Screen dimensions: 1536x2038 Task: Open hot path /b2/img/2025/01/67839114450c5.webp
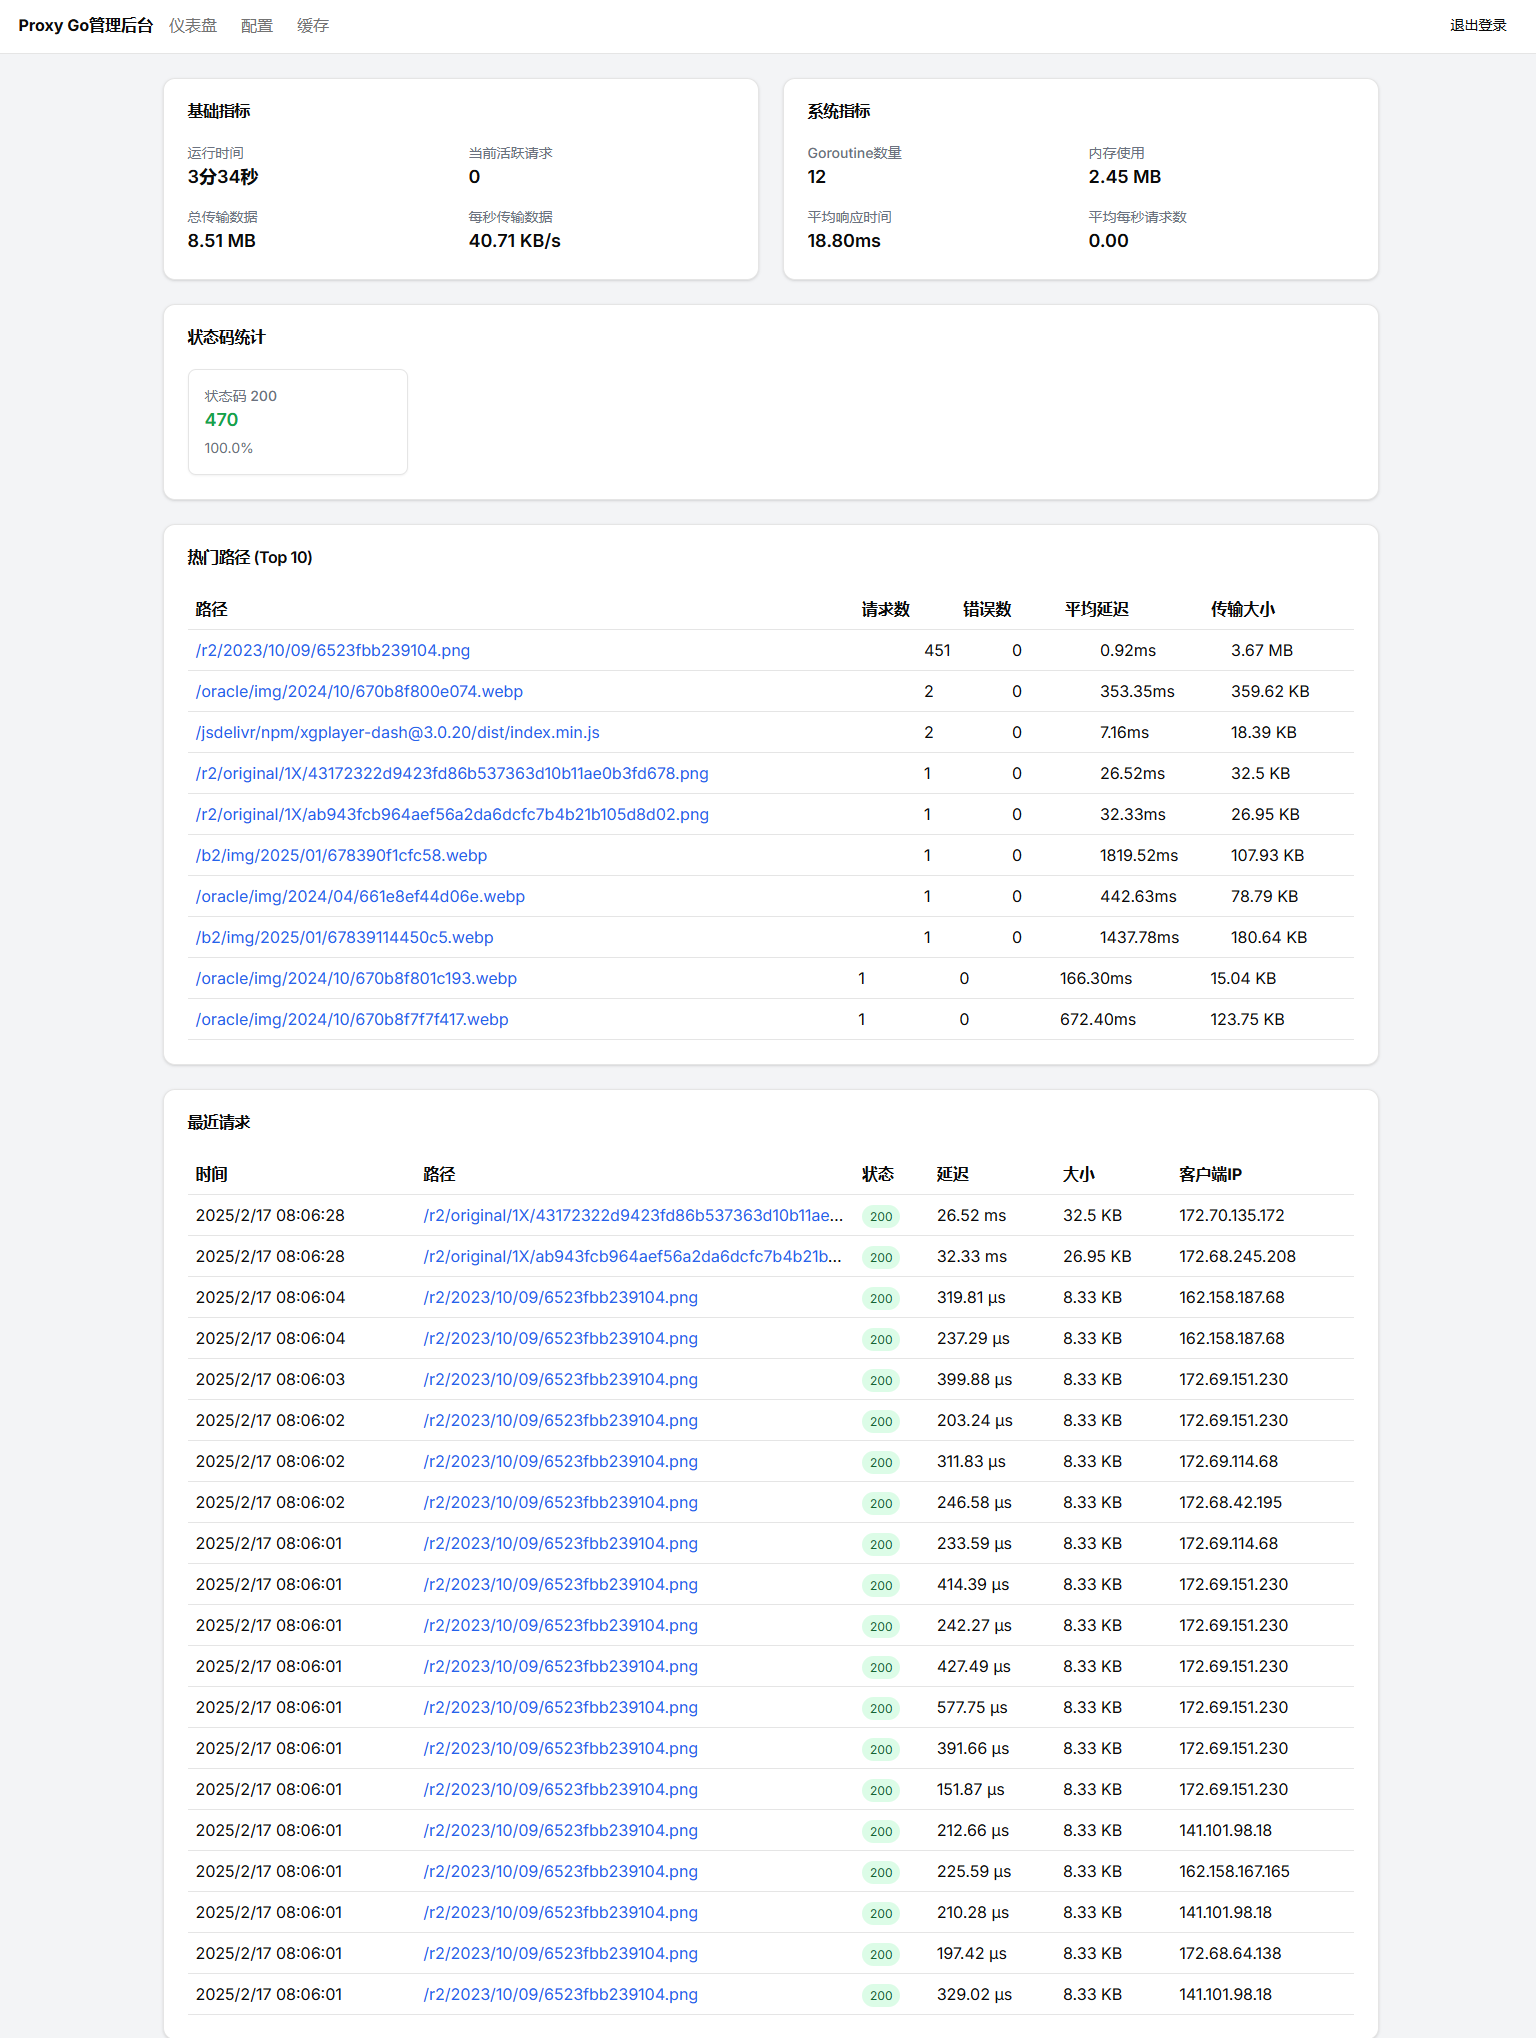click(344, 938)
